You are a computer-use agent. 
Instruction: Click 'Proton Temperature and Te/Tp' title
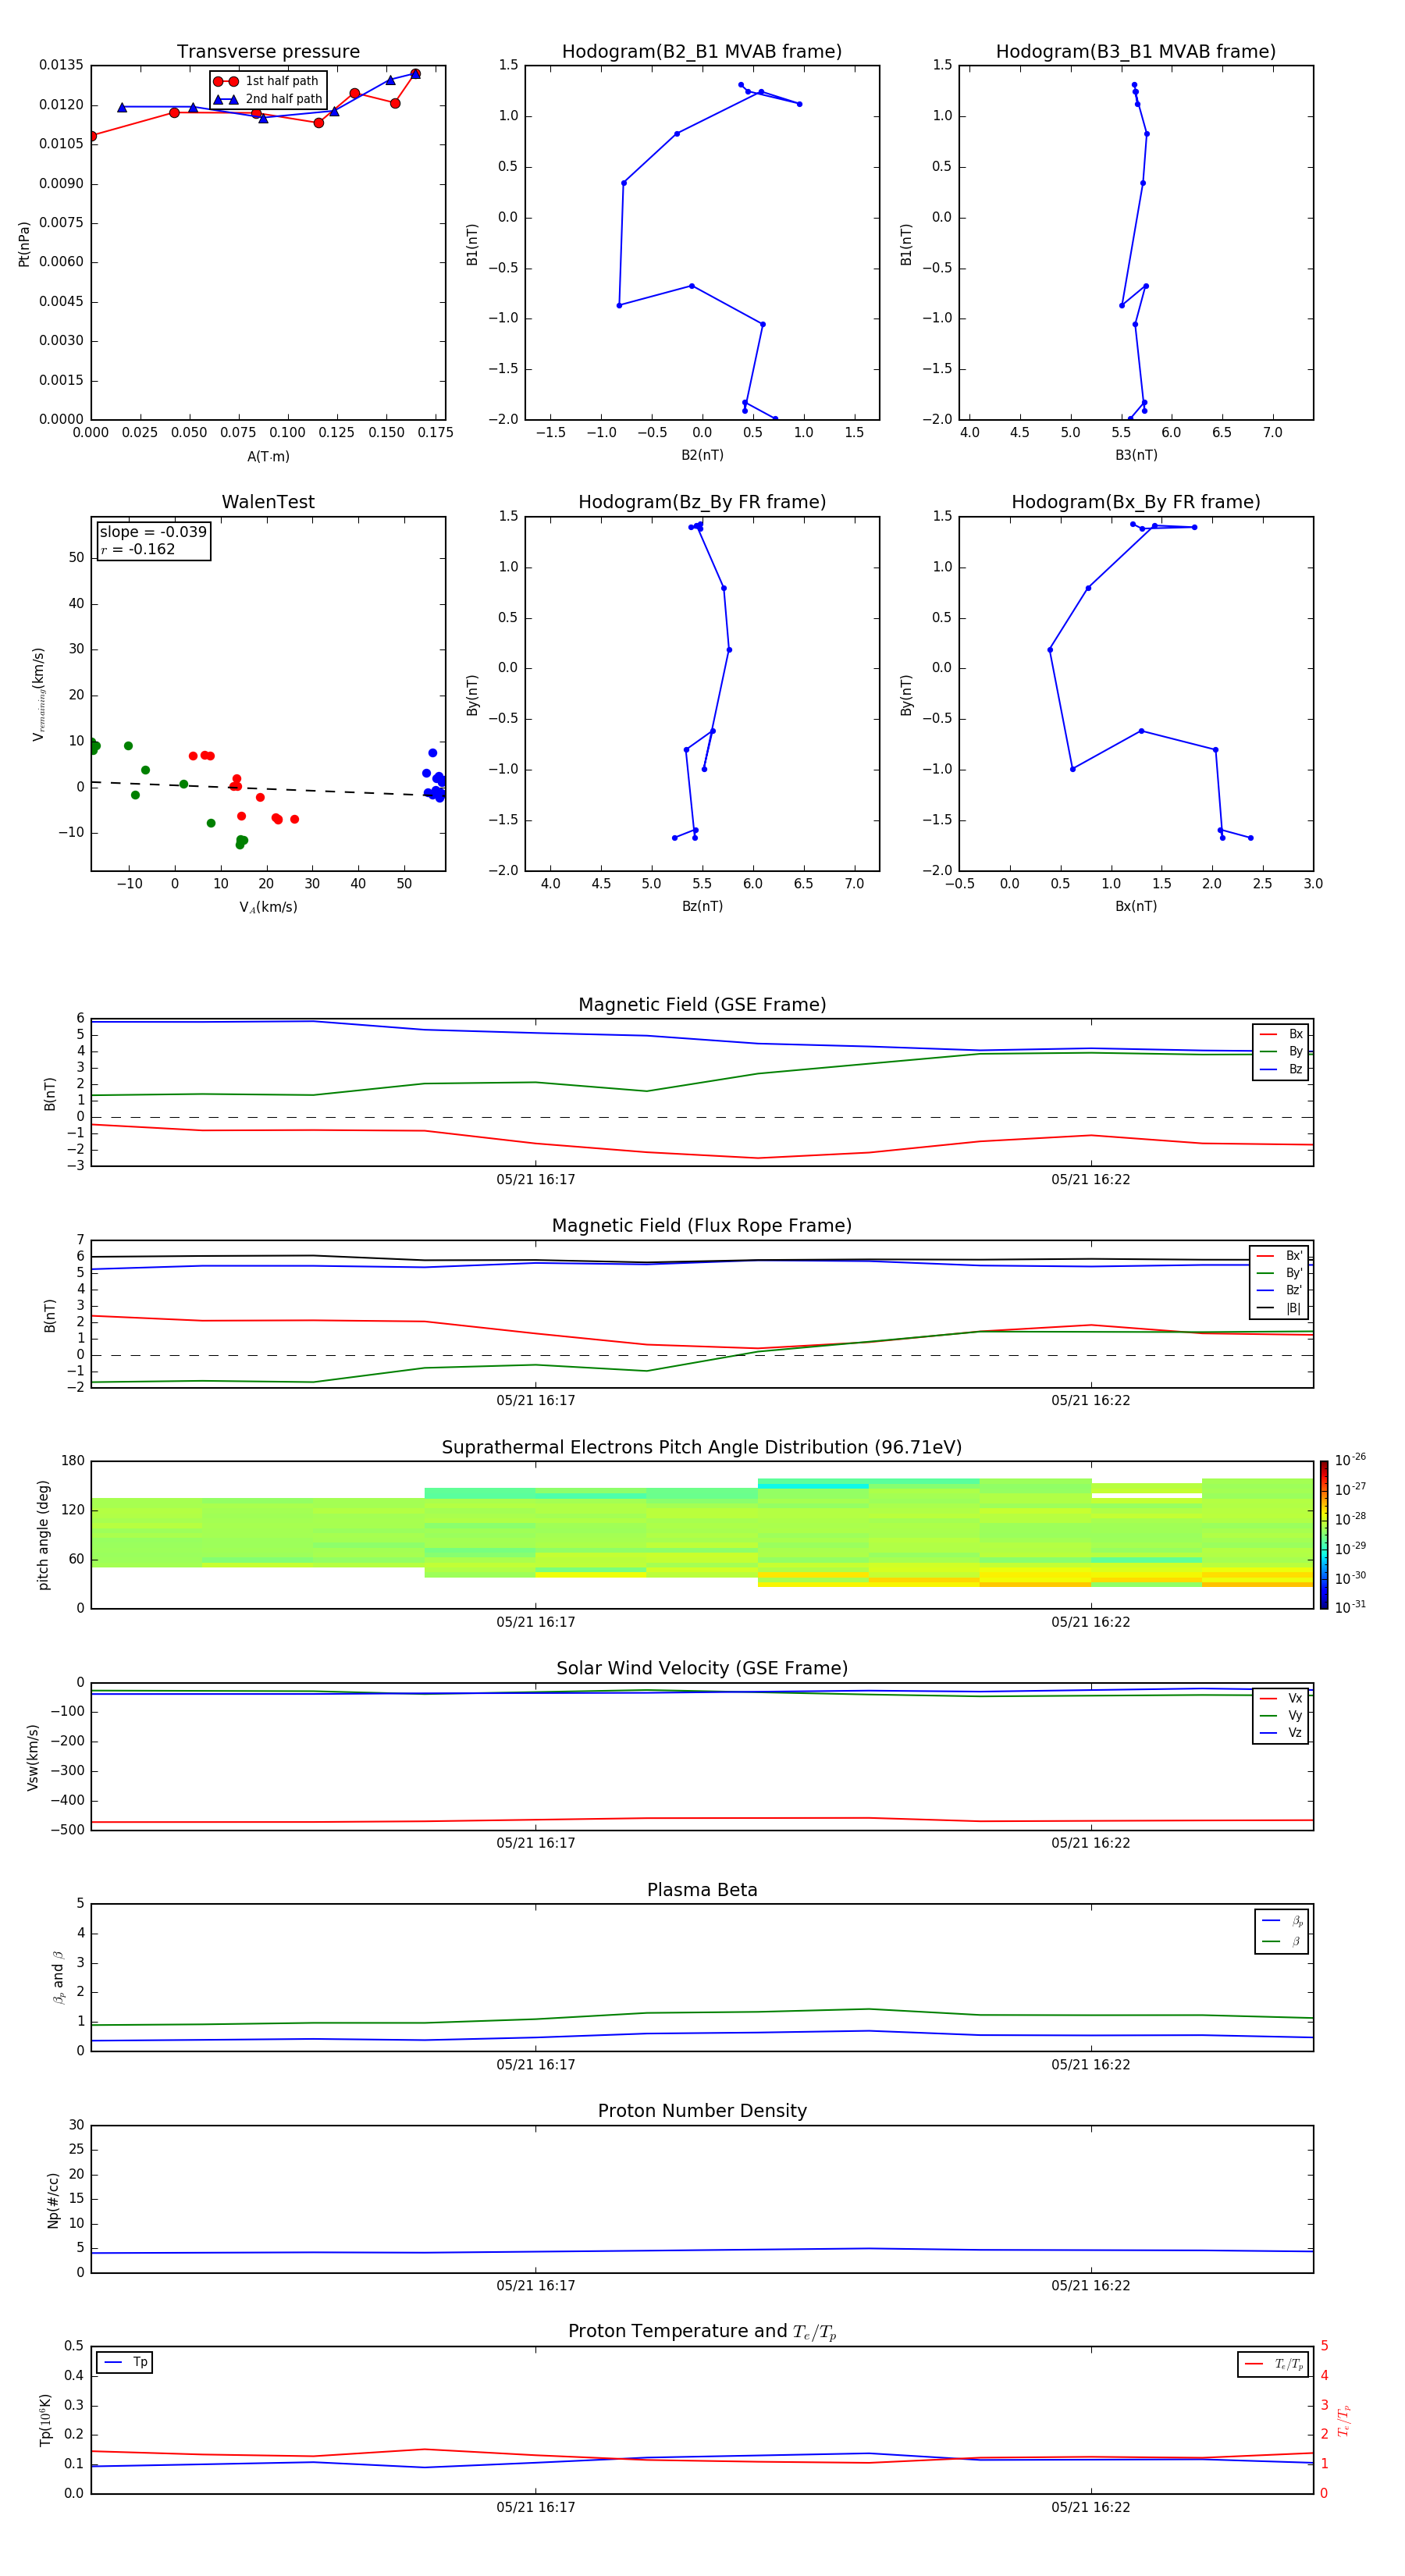click(702, 2333)
